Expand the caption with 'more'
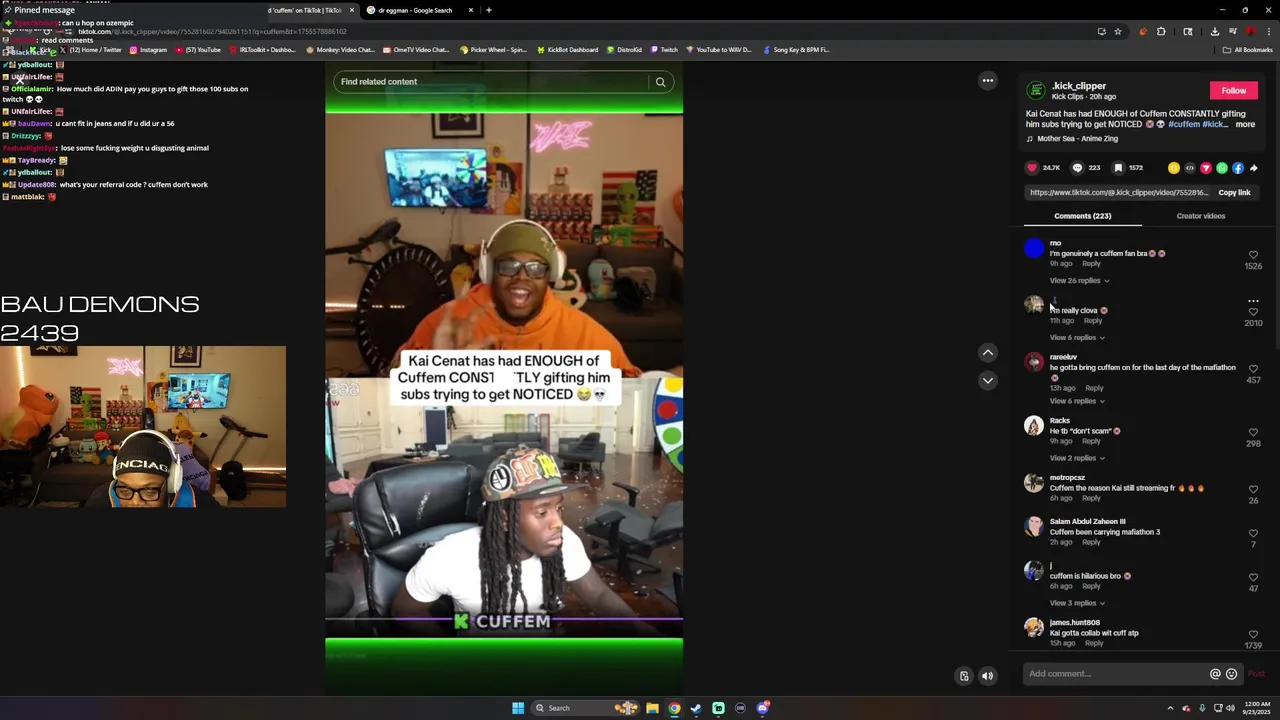Viewport: 1280px width, 720px height. [x=1244, y=125]
